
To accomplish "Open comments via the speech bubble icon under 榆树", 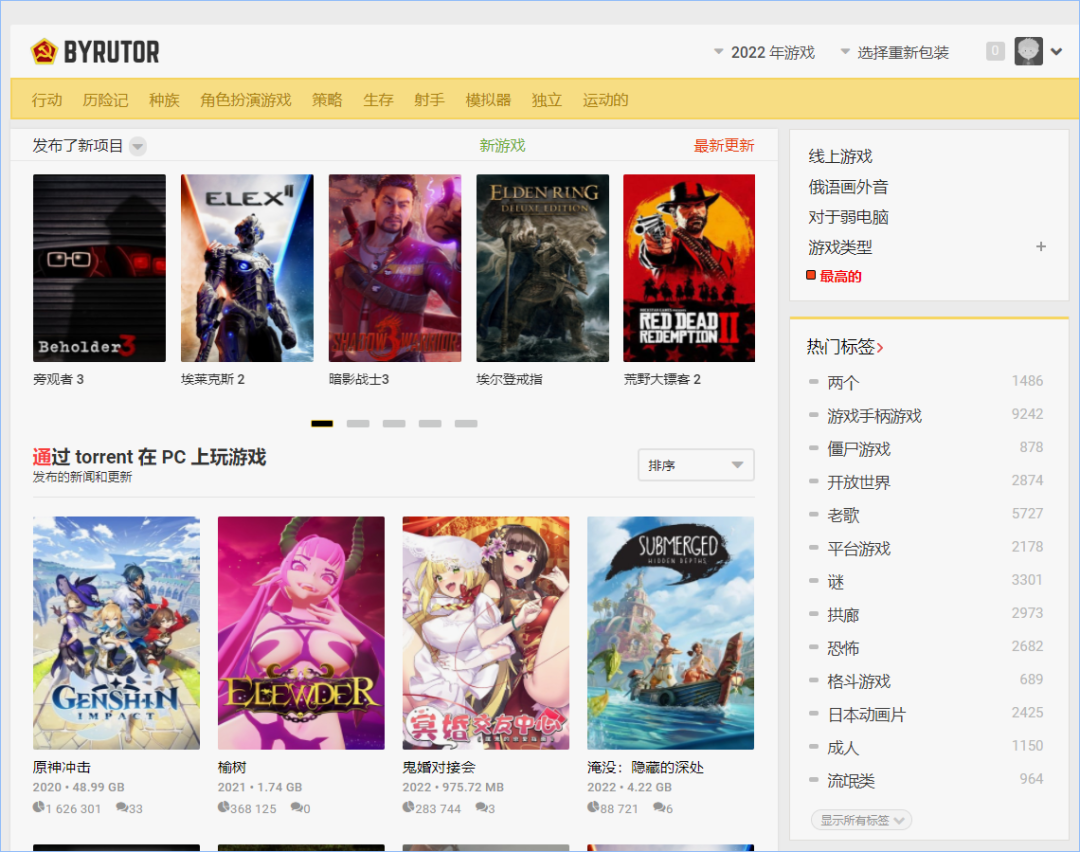I will click(x=294, y=808).
